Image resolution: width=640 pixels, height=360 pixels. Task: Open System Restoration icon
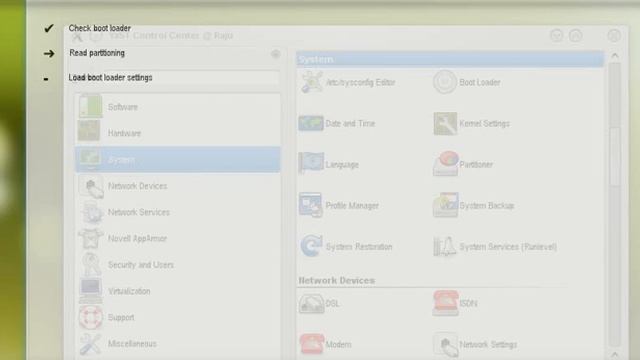pos(311,246)
